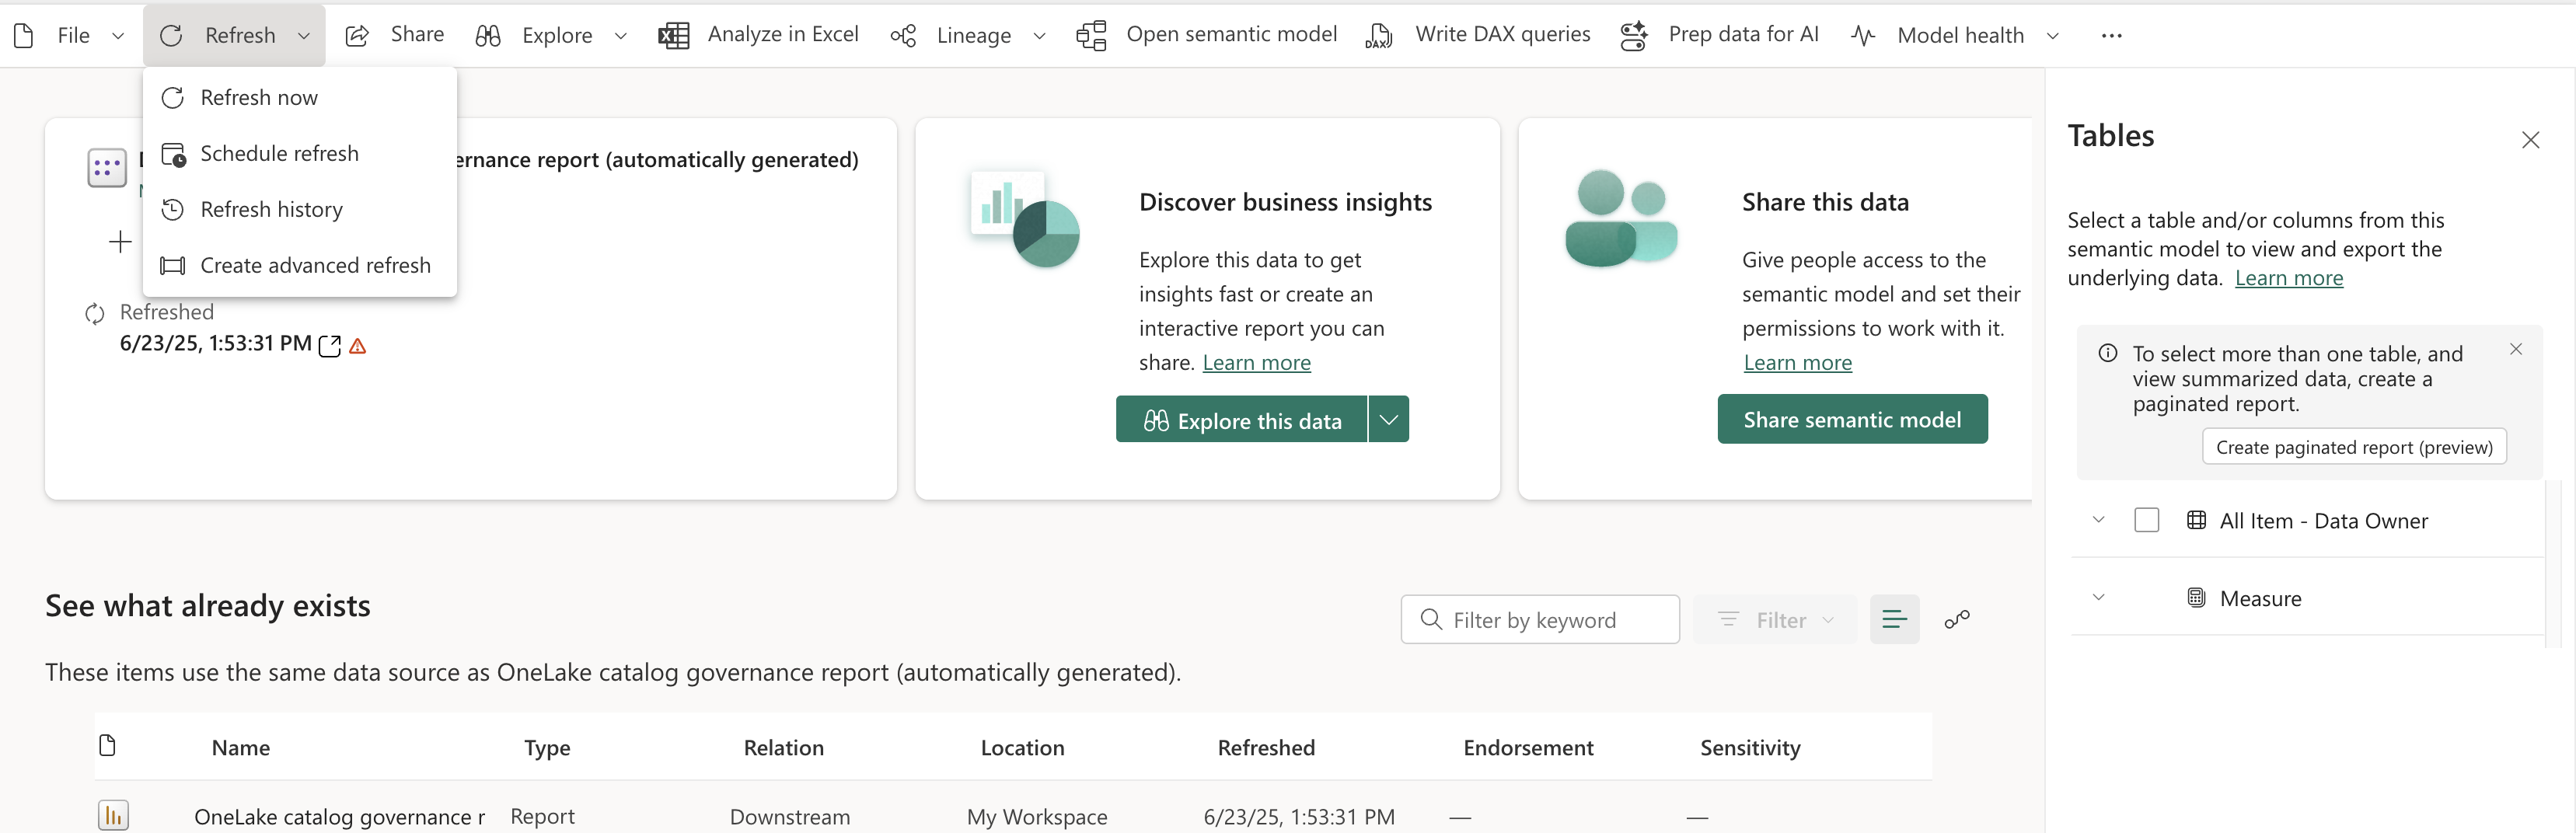2576x833 pixels.
Task: Dismiss the paginated report info banner
Action: pyautogui.click(x=2516, y=349)
